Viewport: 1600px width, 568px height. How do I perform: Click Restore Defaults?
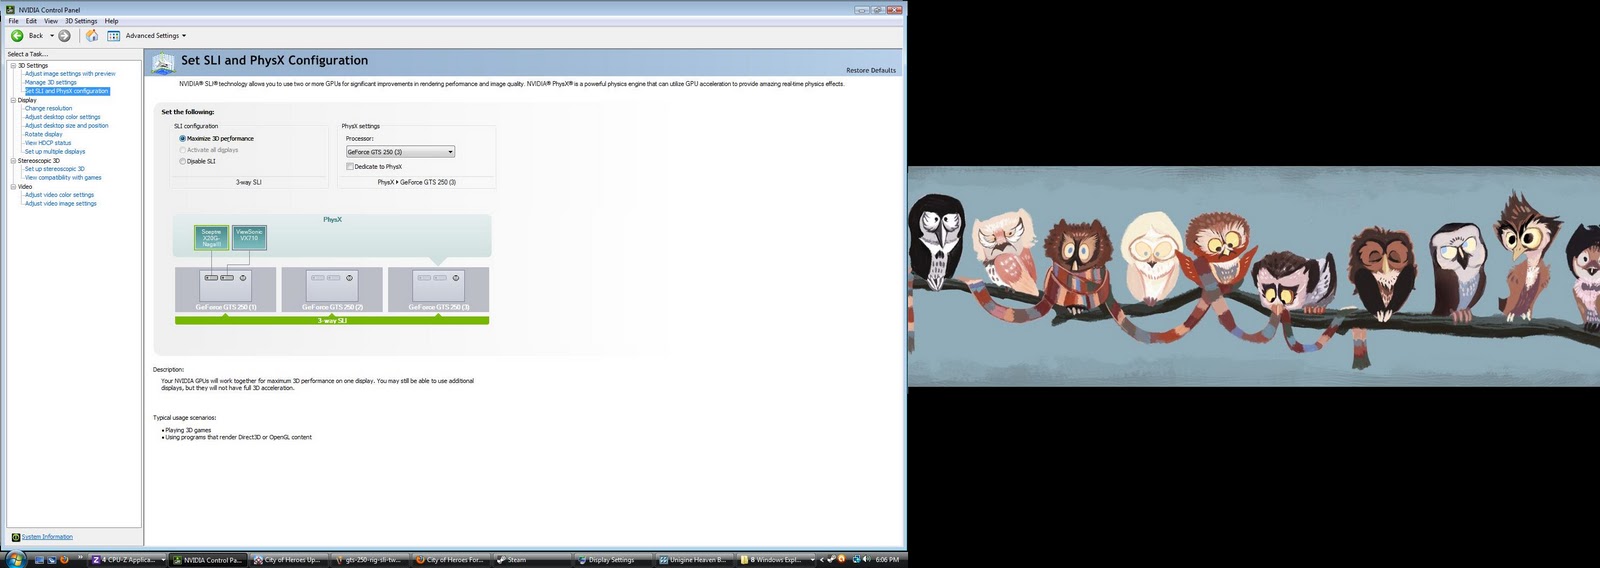click(x=871, y=71)
